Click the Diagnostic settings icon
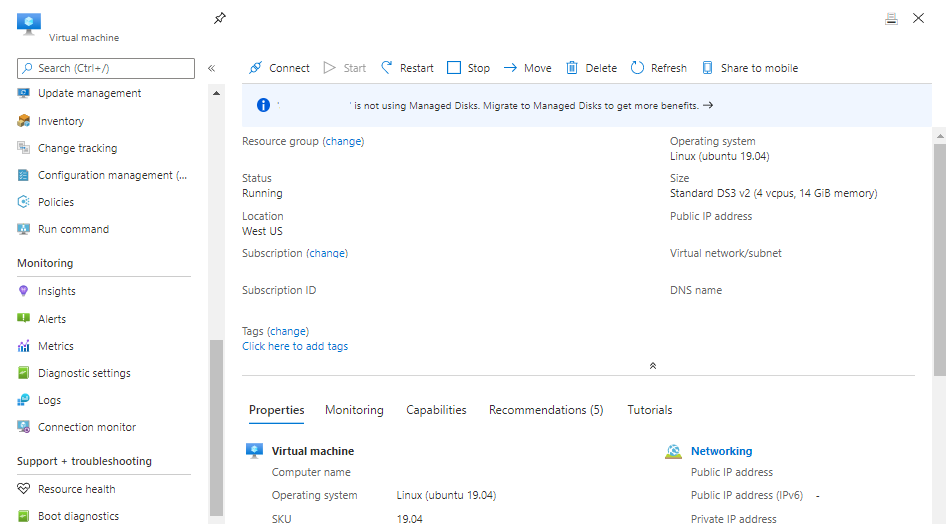Image resolution: width=946 pixels, height=531 pixels. tap(24, 373)
